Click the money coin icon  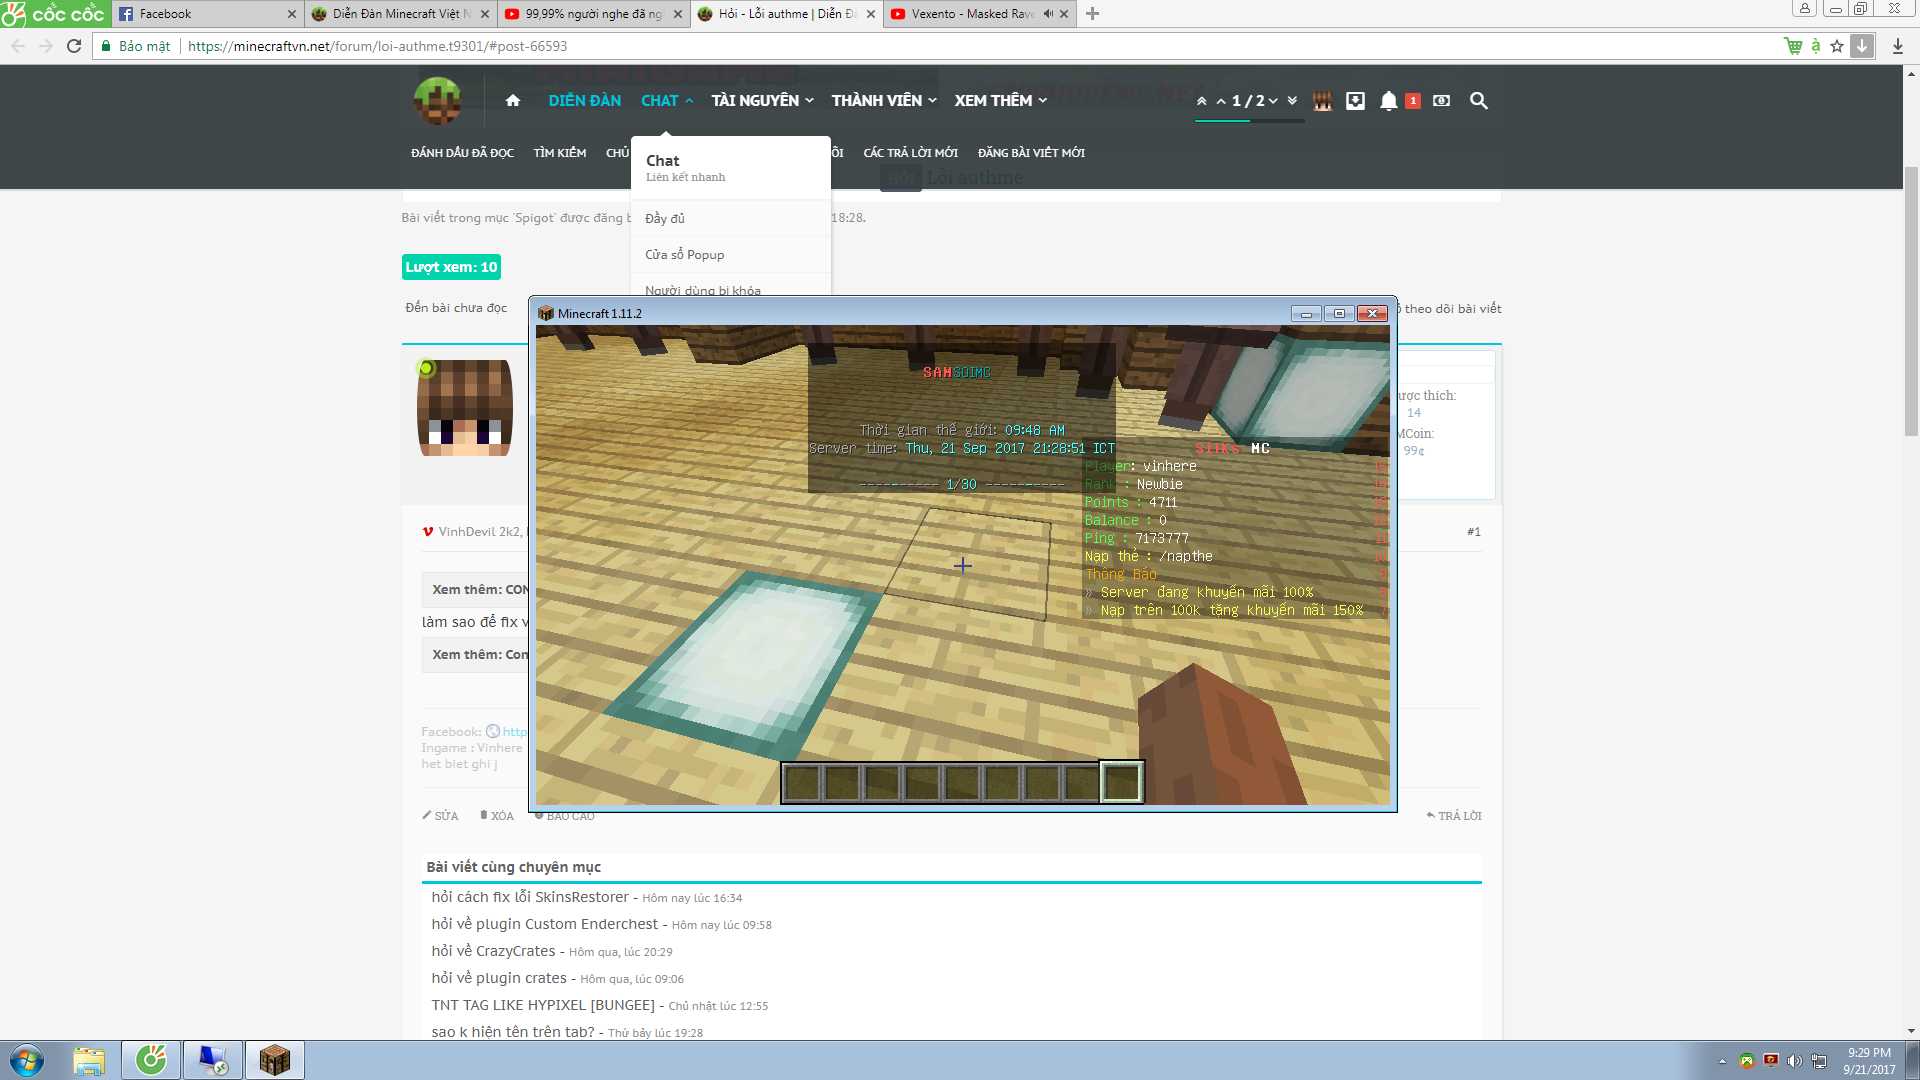(1441, 101)
